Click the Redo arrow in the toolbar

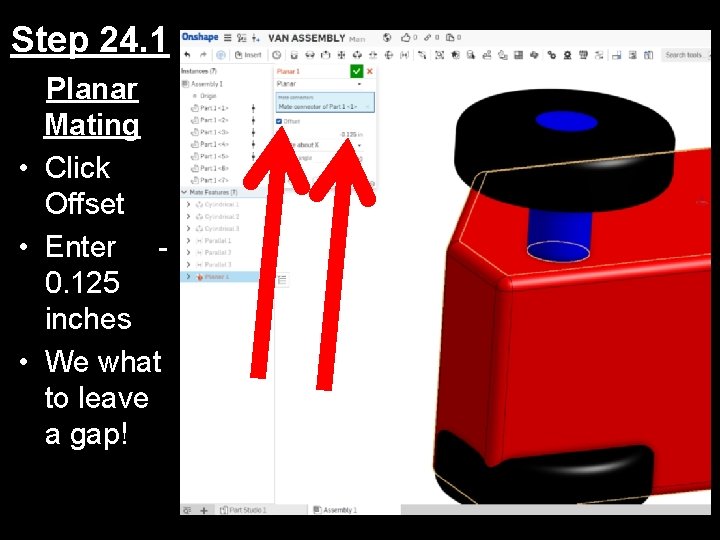tap(203, 55)
